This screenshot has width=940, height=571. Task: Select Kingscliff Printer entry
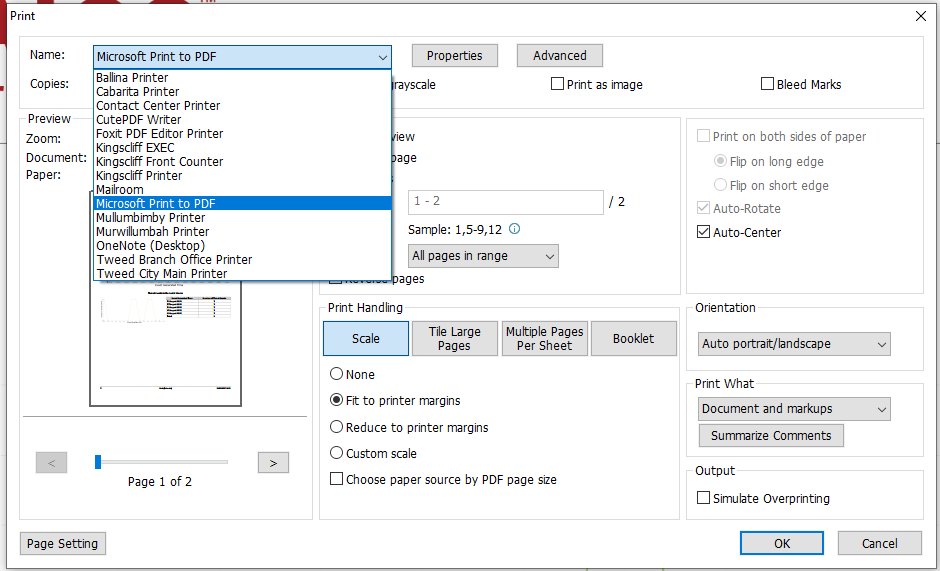click(x=243, y=175)
